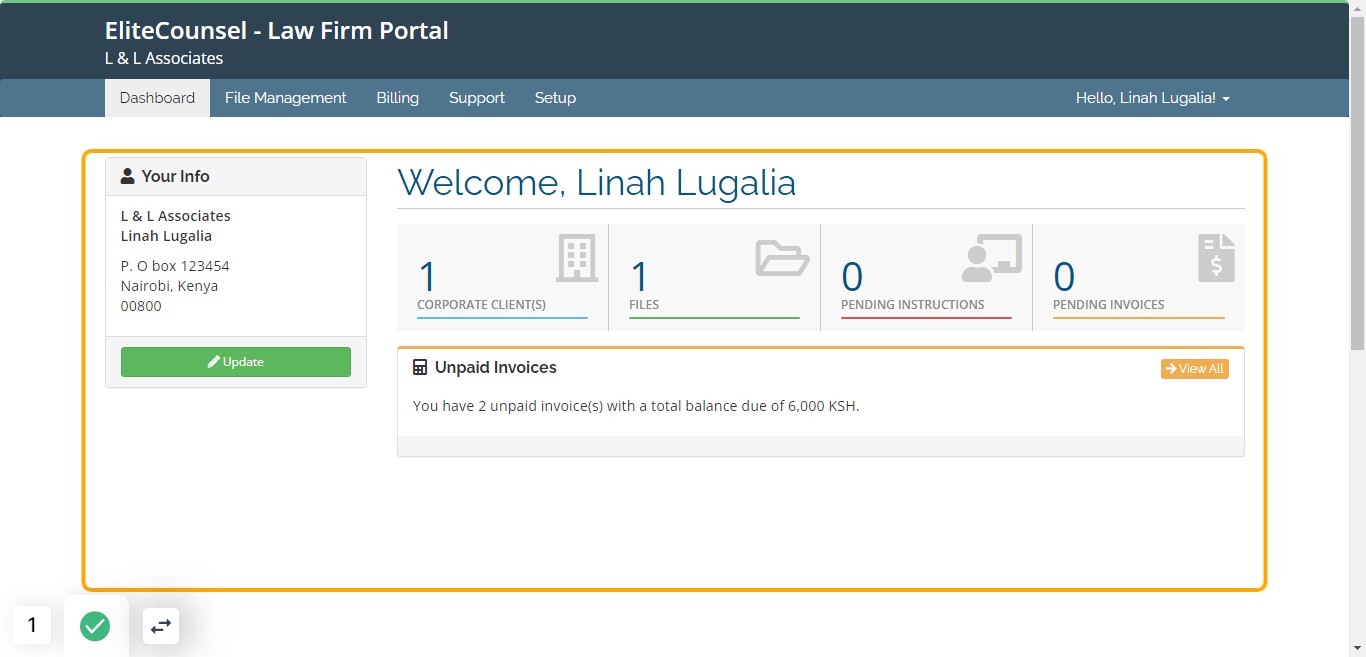Click the EliteCounsel - Law Firm Portal title

pos(276,31)
